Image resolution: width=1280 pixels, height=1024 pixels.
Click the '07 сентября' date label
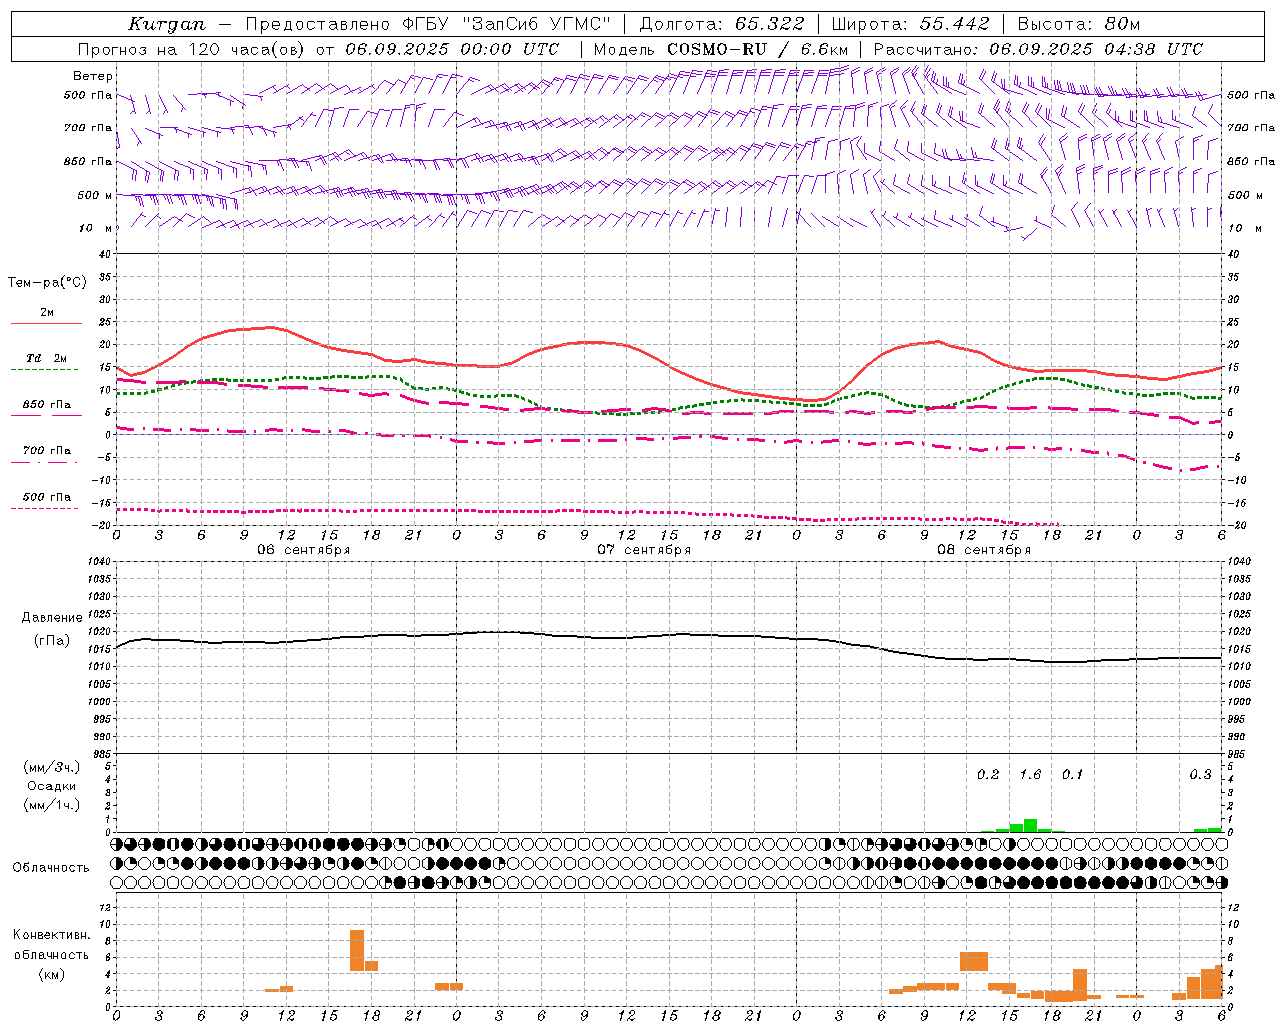click(644, 550)
